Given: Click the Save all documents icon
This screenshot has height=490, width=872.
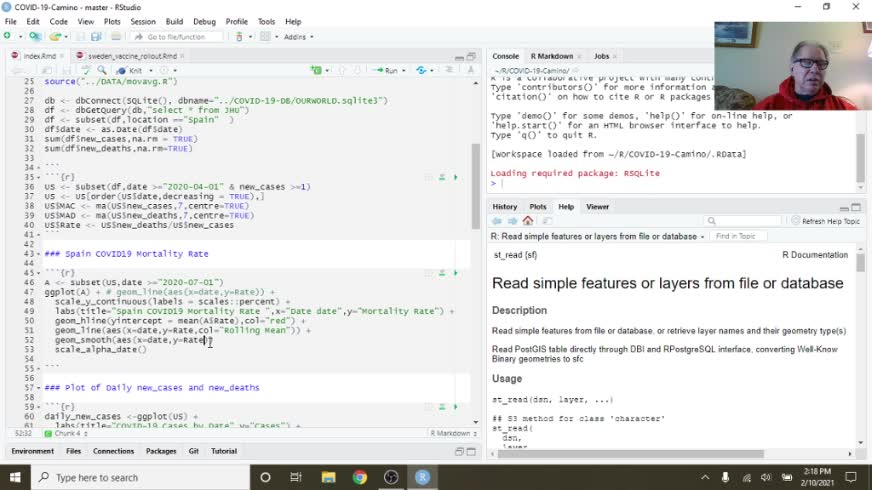Looking at the screenshot, I should point(96,37).
